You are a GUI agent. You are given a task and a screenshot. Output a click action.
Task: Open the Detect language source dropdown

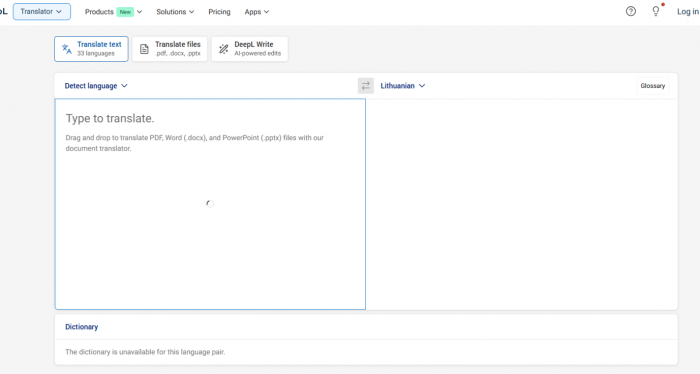pyautogui.click(x=96, y=86)
